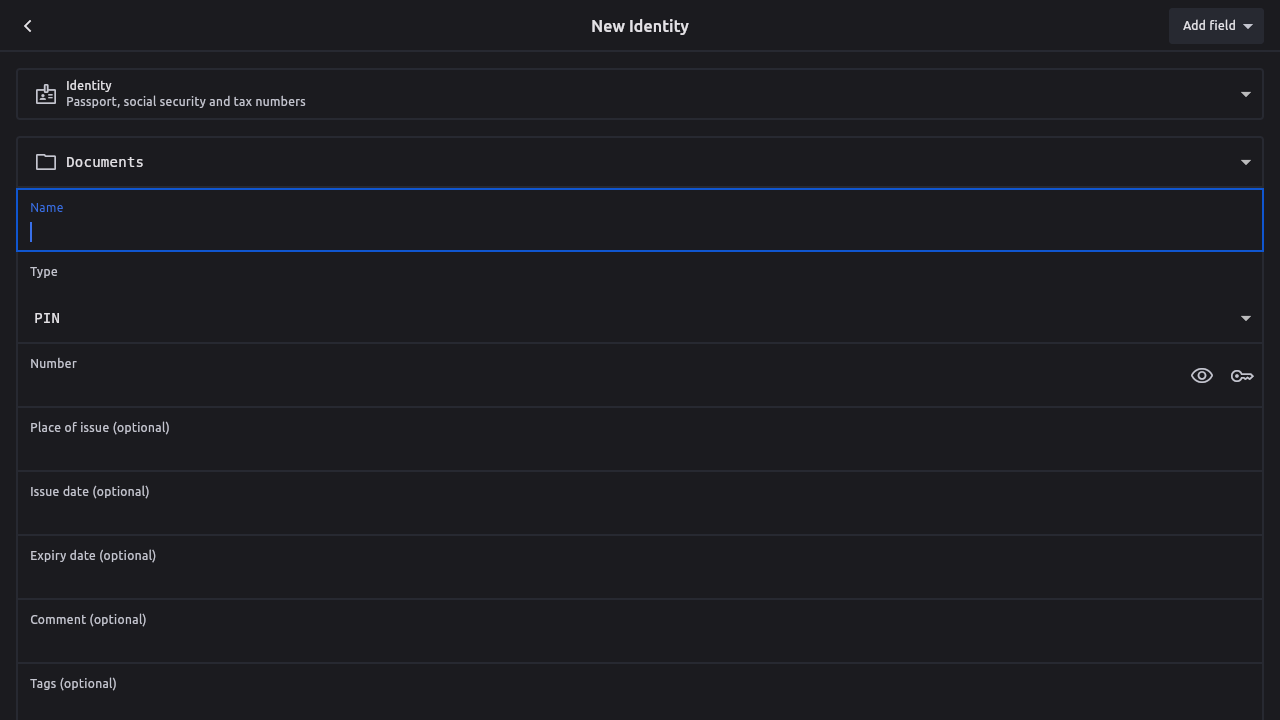
Task: Click the PIN type value
Action: [47, 318]
